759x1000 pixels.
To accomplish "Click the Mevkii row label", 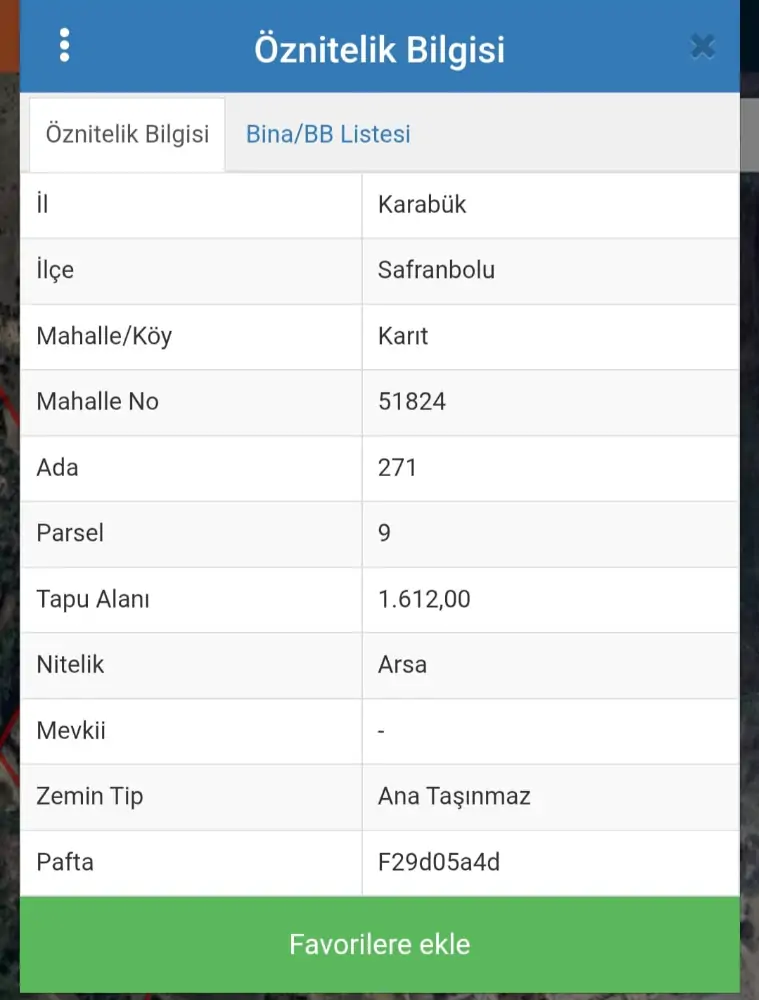I will point(71,730).
